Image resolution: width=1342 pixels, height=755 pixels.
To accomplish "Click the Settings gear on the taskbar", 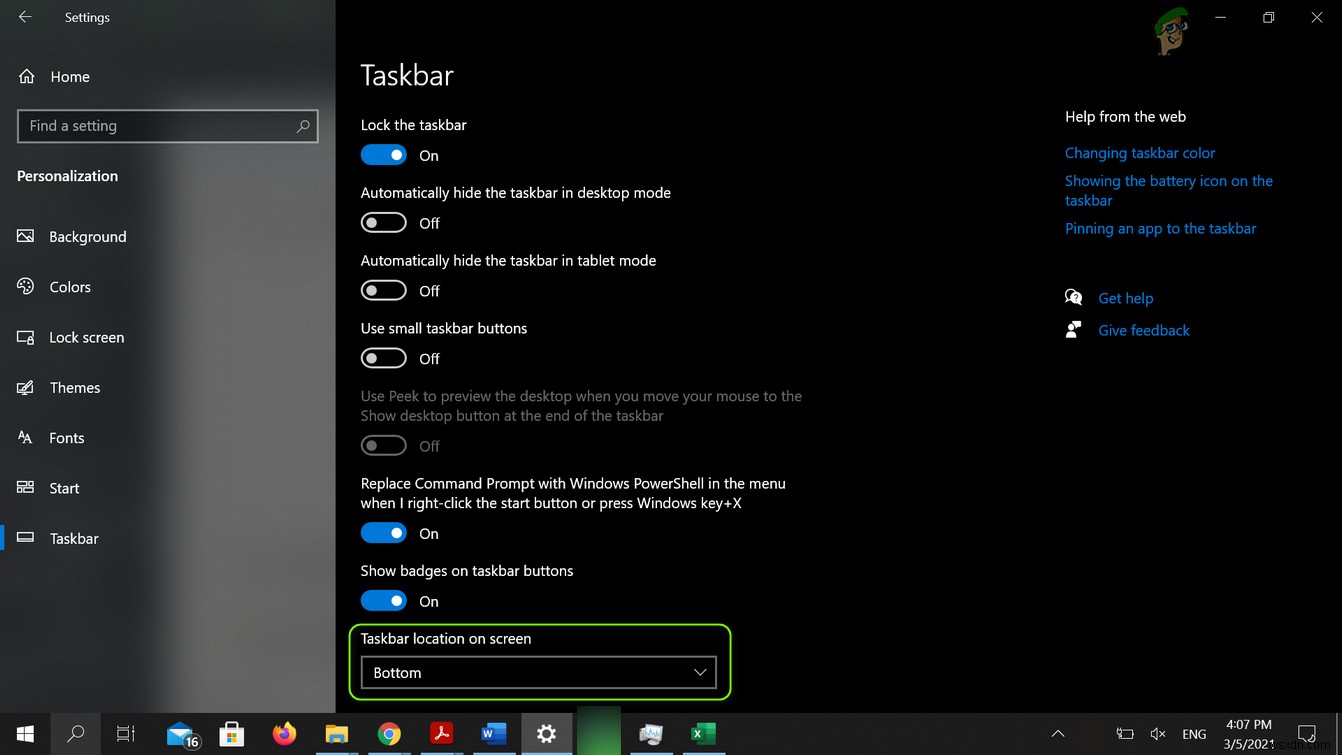I will (546, 734).
